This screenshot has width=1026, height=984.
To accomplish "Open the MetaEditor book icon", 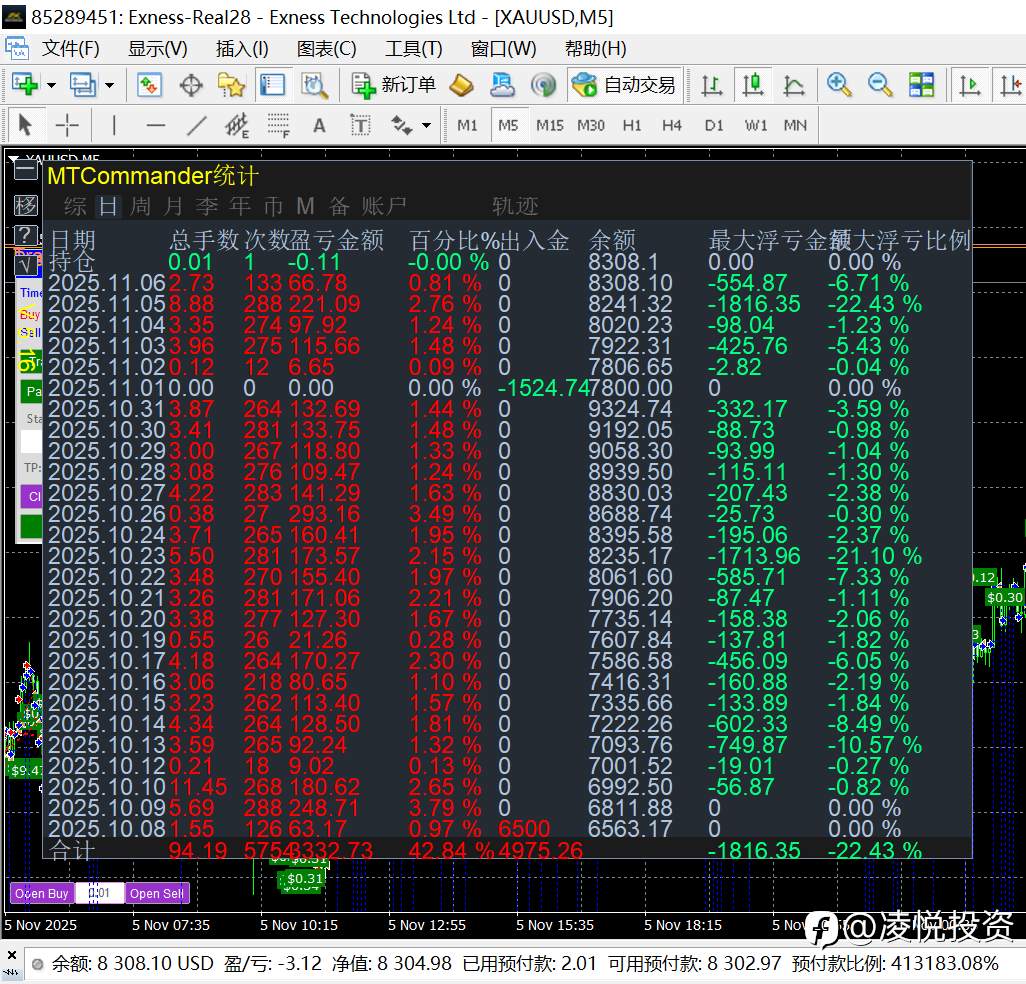I will coord(461,85).
